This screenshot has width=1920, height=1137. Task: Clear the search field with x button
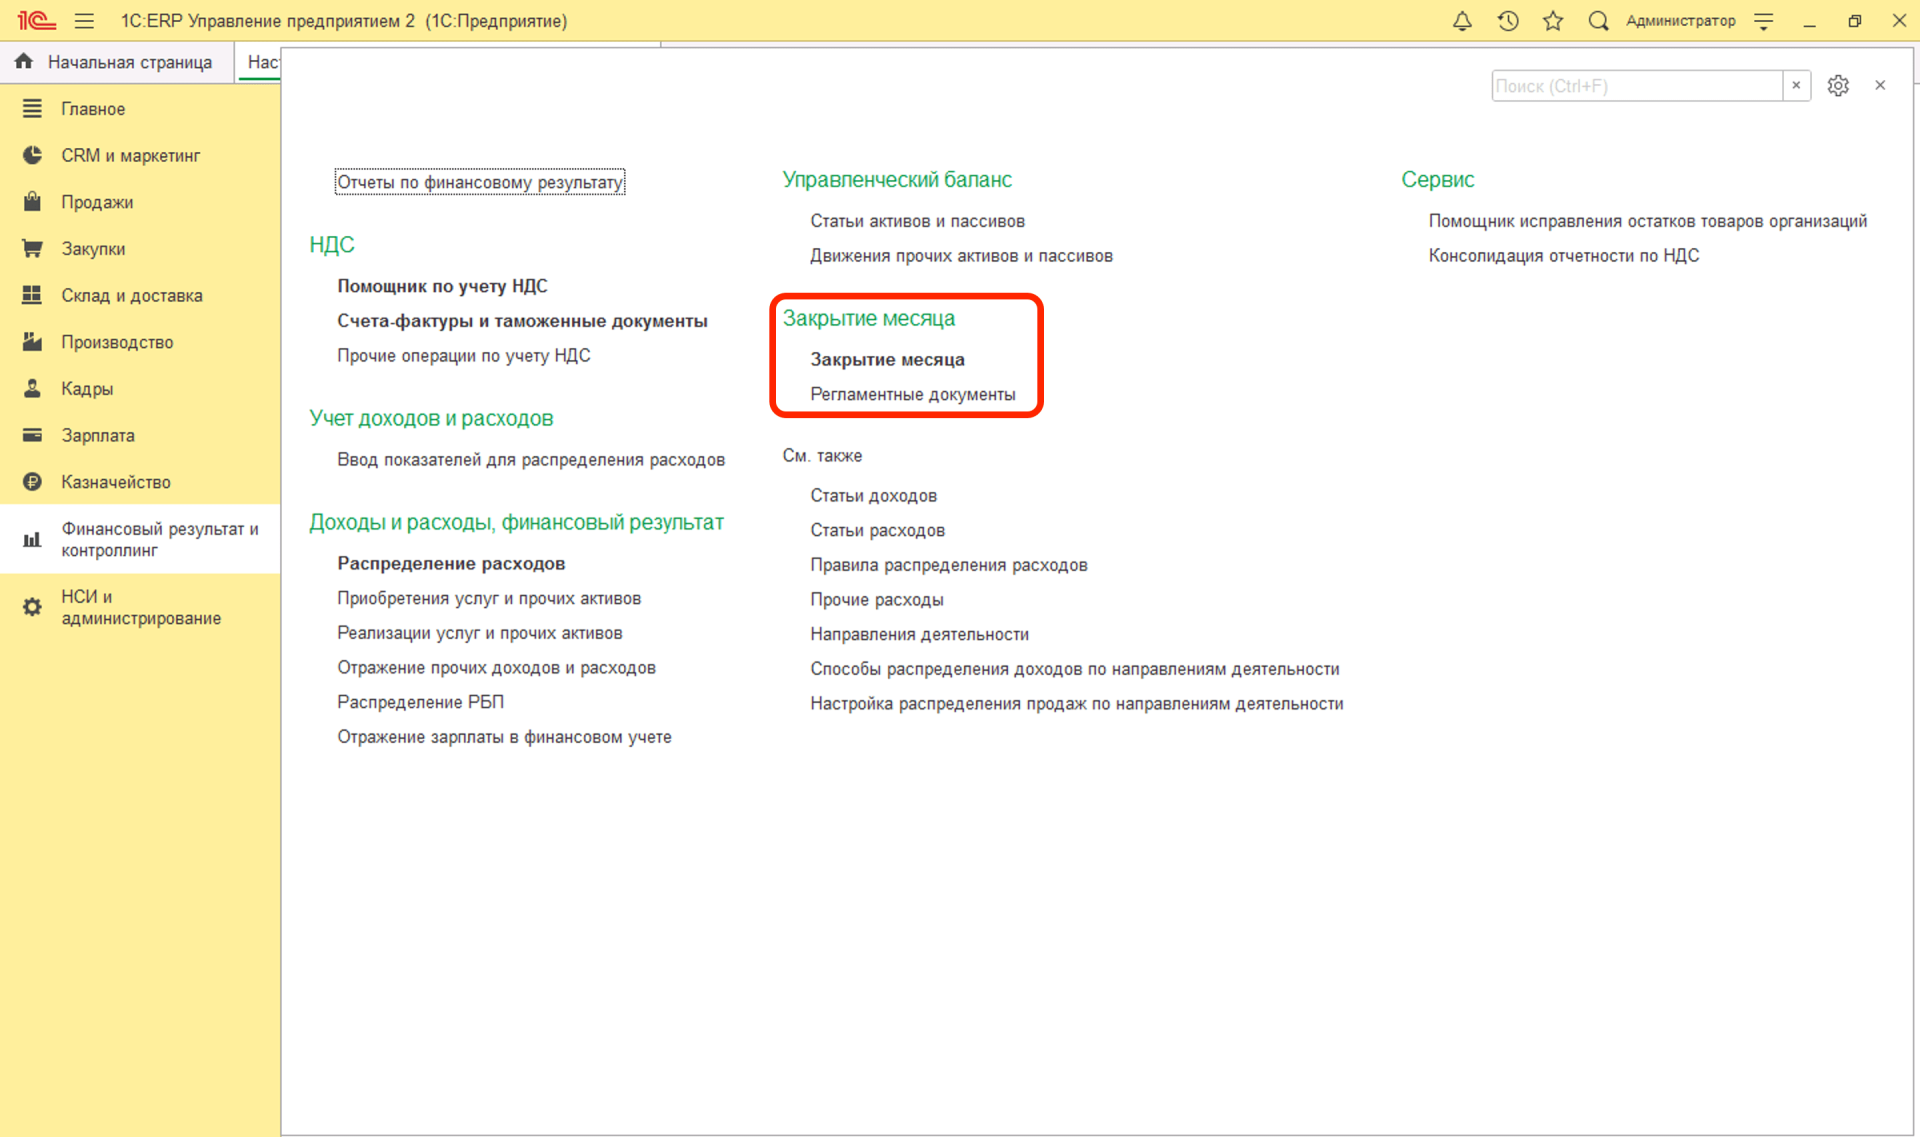pos(1796,86)
